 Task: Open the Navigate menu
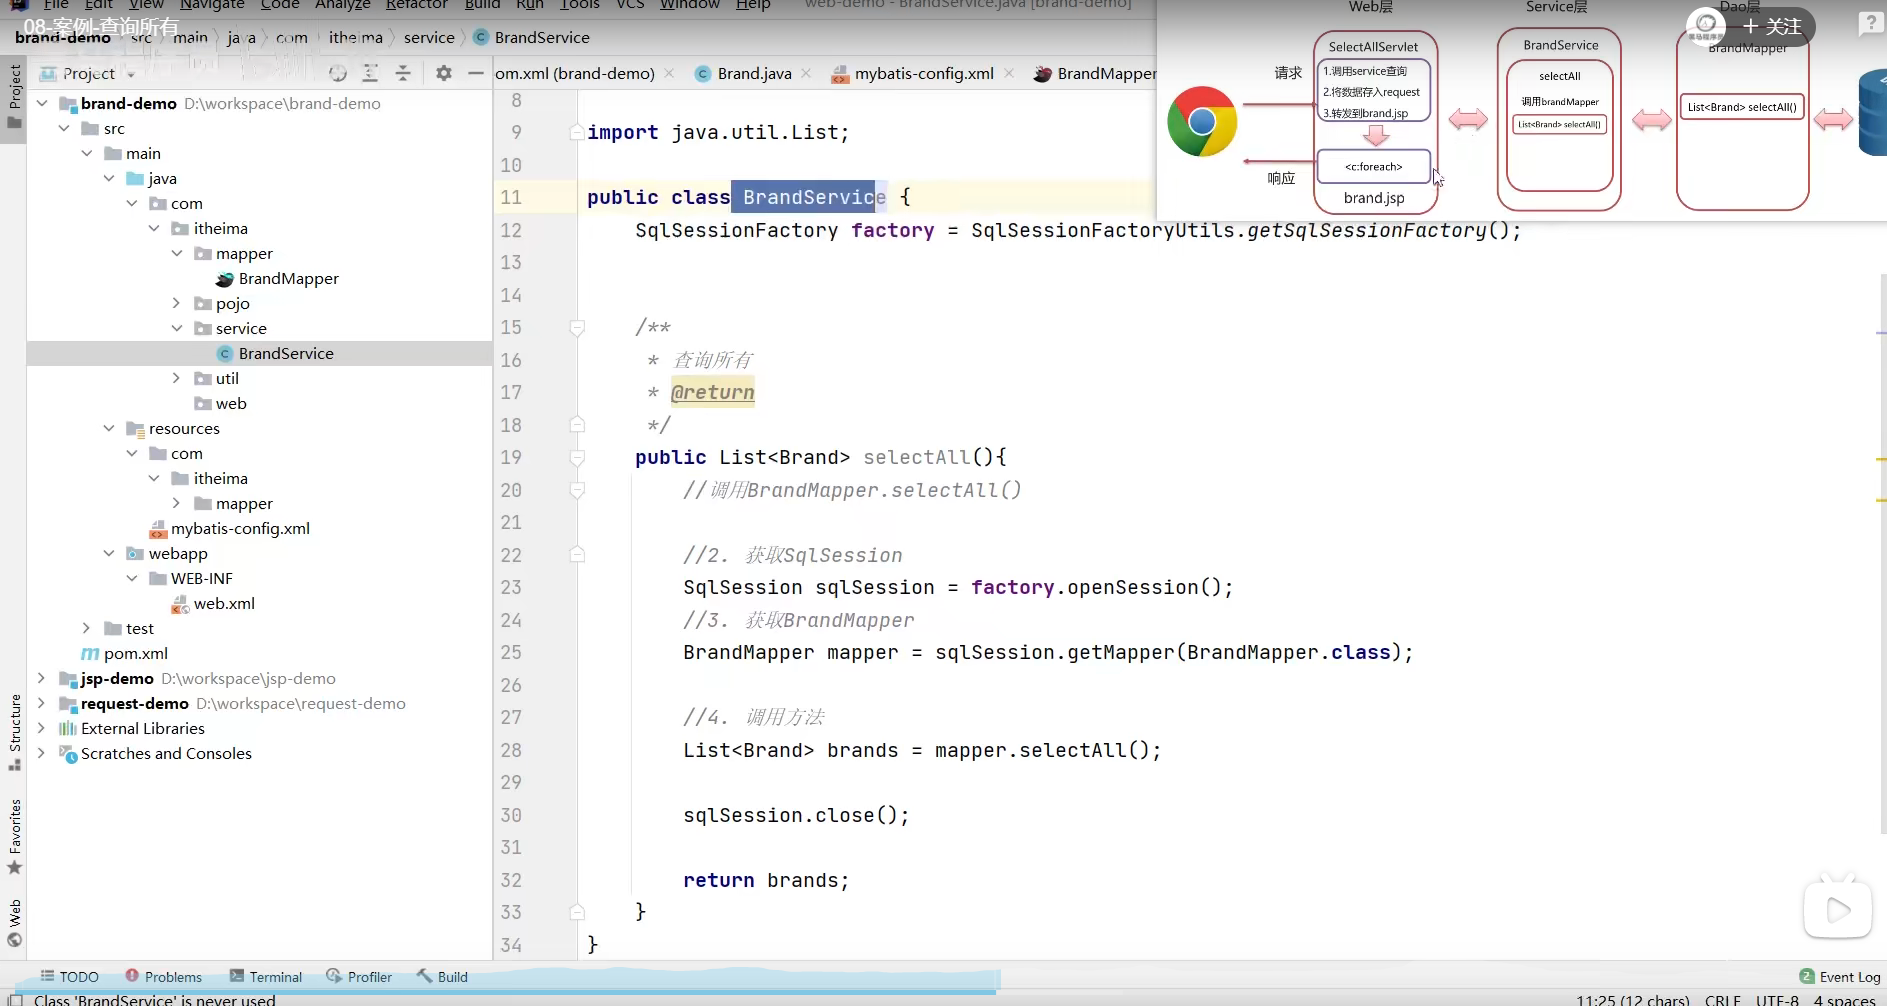pos(212,5)
